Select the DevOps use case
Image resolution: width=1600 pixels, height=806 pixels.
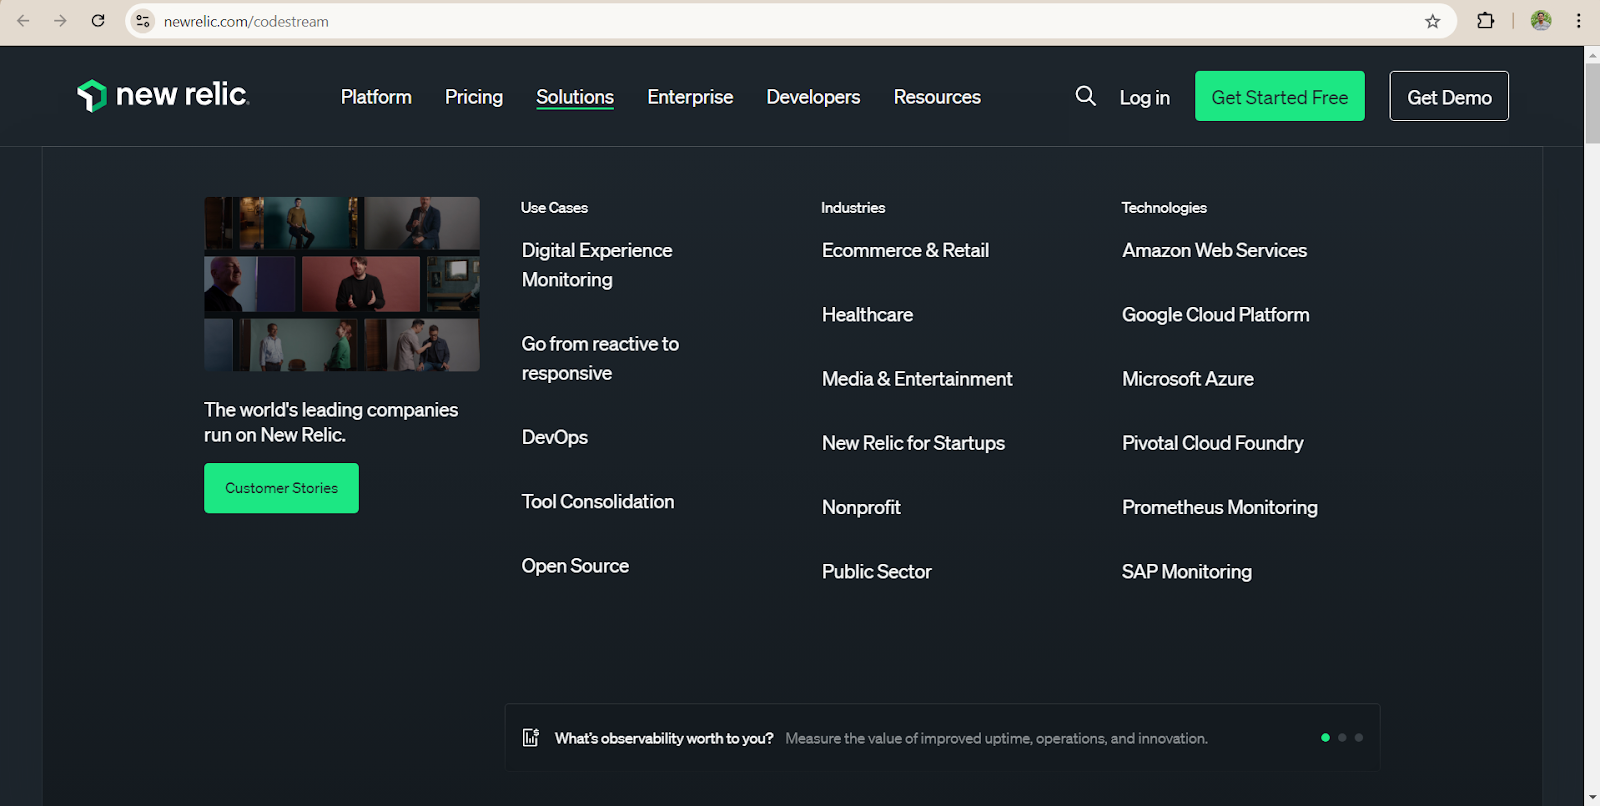tap(555, 437)
